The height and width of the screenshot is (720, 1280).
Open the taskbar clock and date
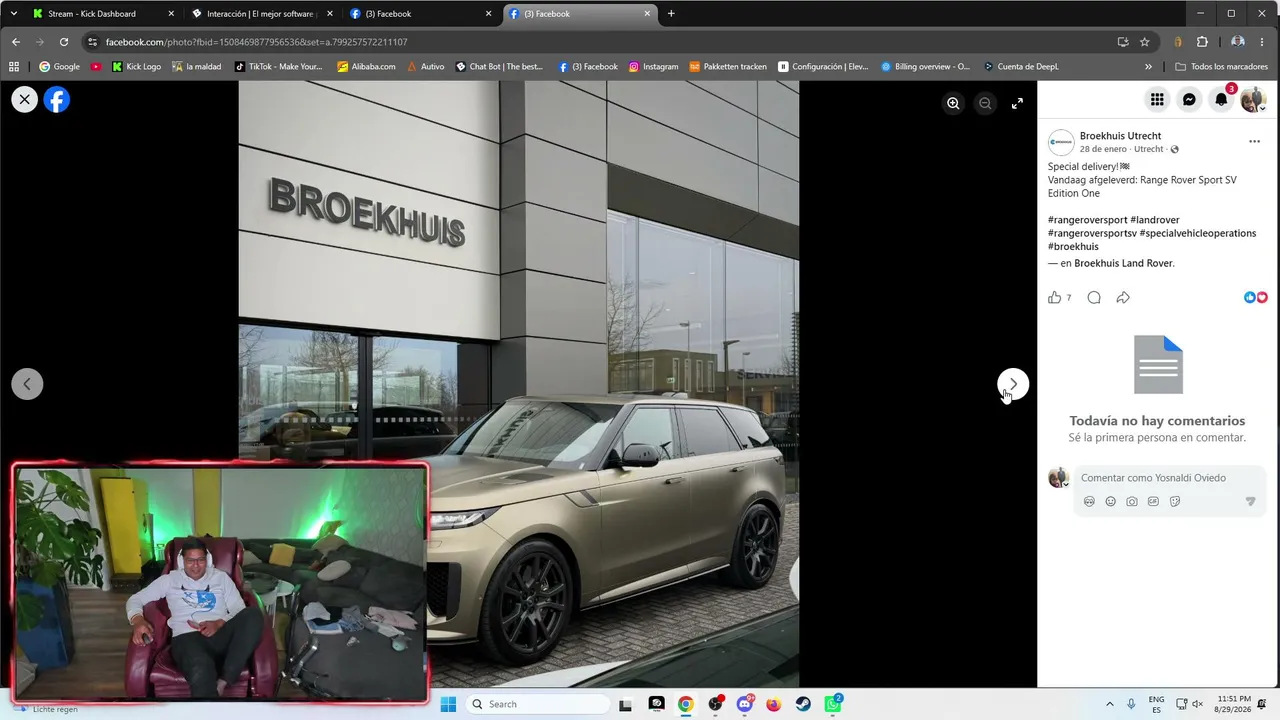click(x=1235, y=704)
